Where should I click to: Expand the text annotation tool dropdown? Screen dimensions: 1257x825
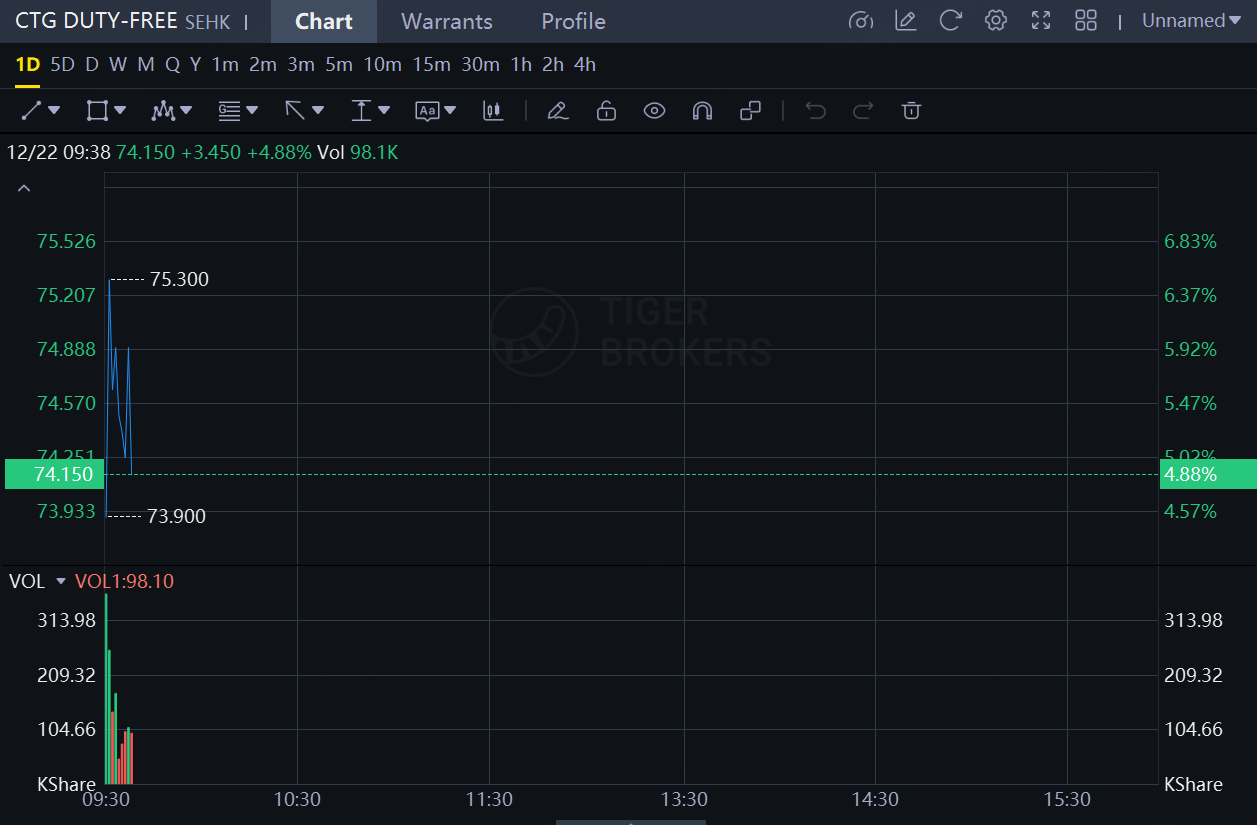[450, 111]
